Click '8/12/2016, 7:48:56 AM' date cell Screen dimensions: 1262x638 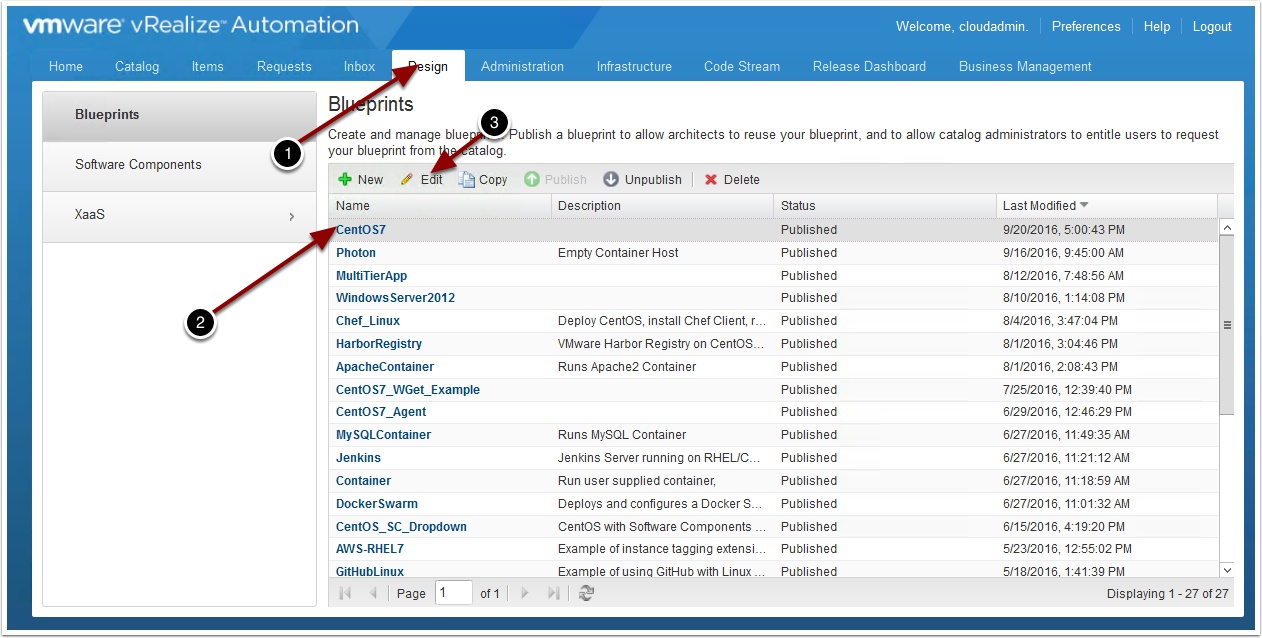point(1063,276)
